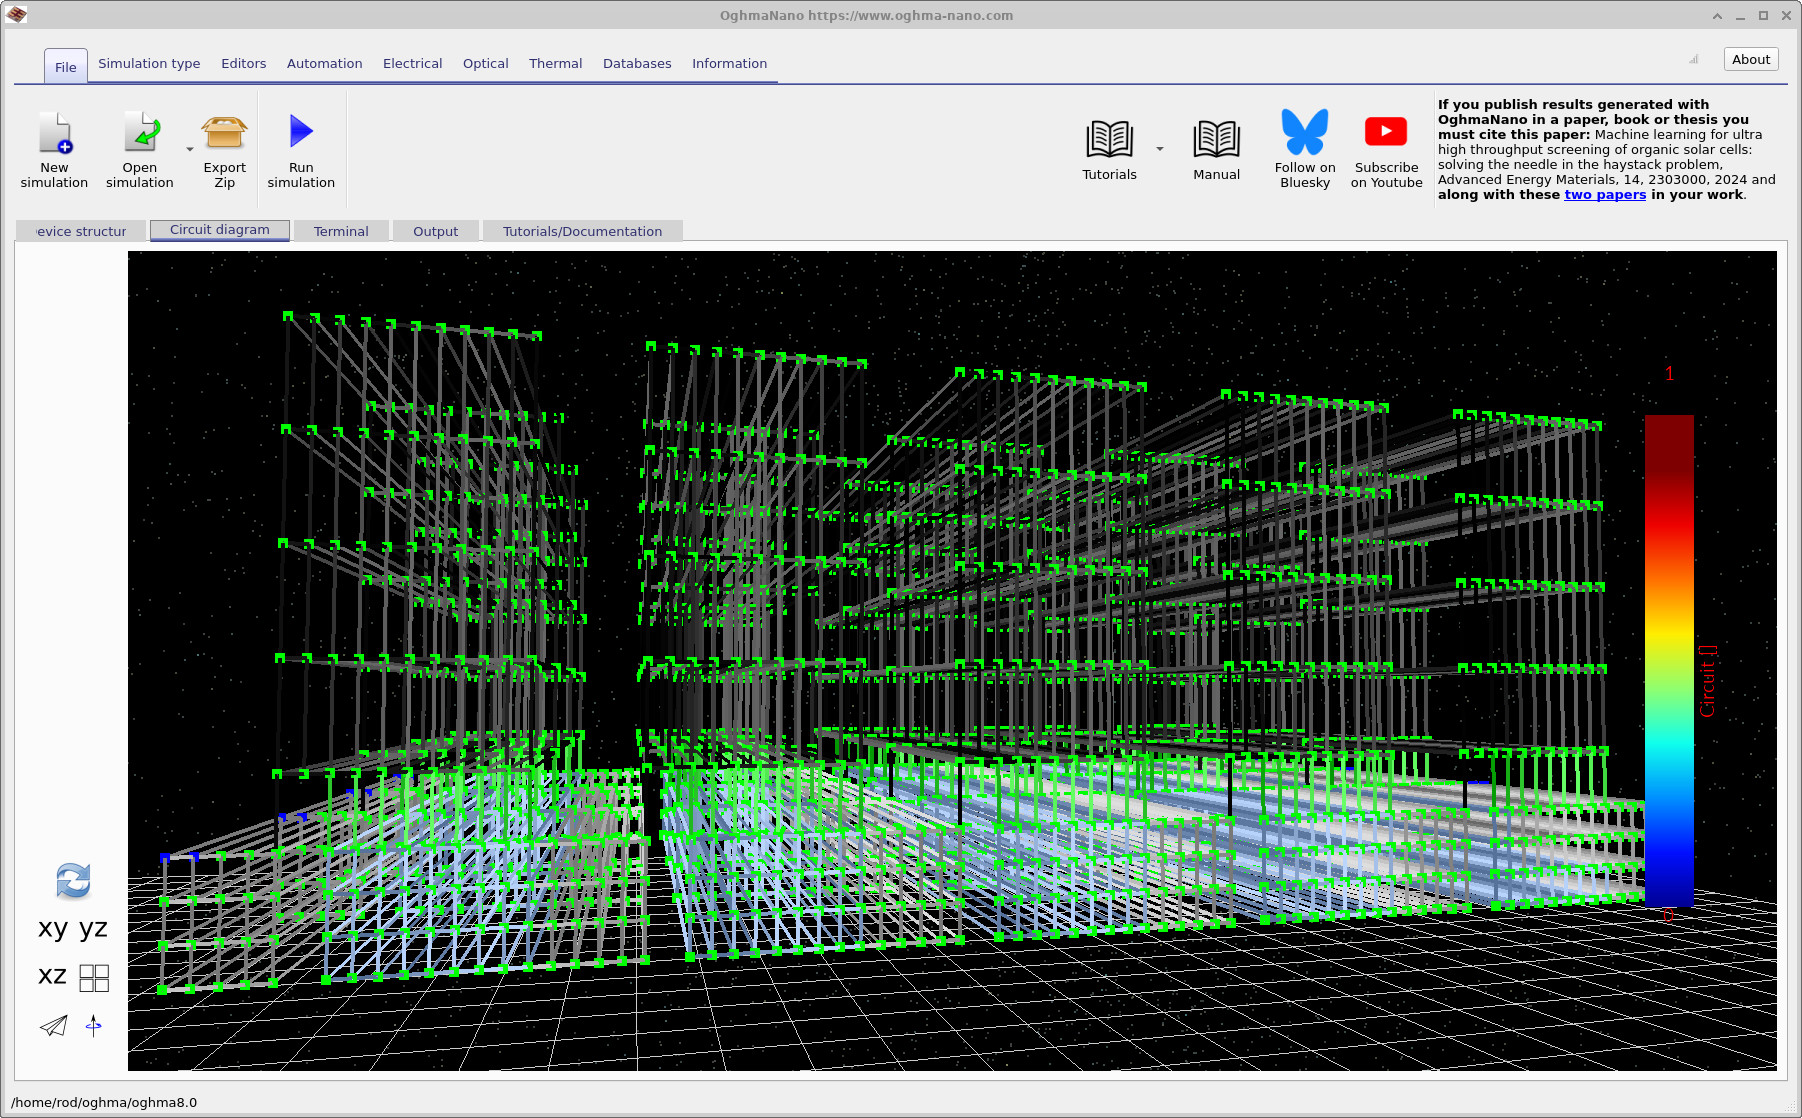
Task: Toggle the yz view orientation
Action: click(x=92, y=929)
